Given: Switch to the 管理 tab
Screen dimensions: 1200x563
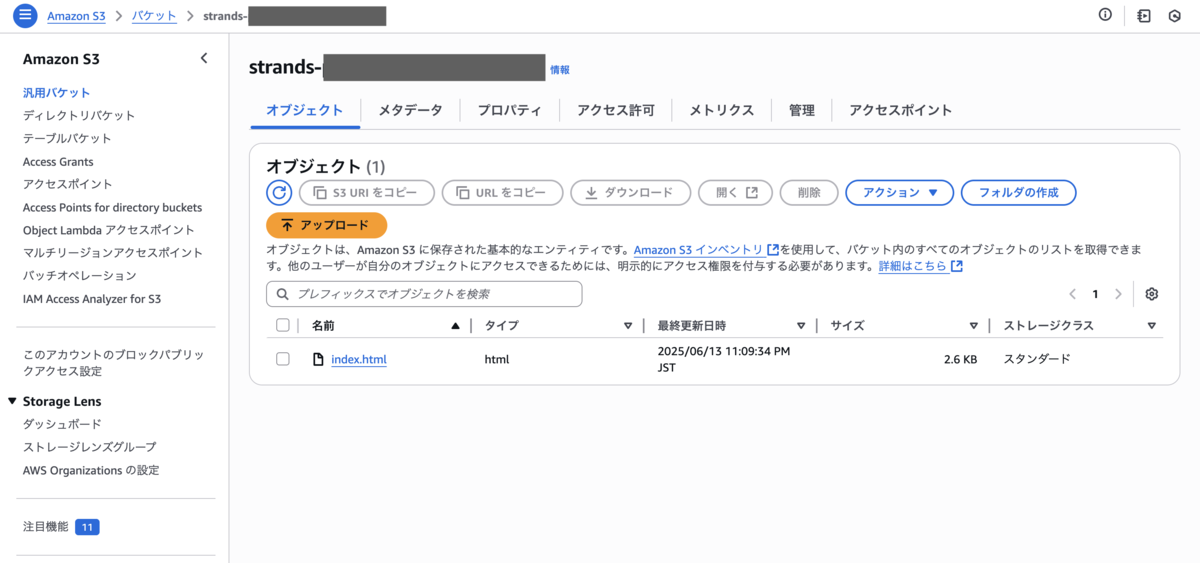Looking at the screenshot, I should coord(801,110).
